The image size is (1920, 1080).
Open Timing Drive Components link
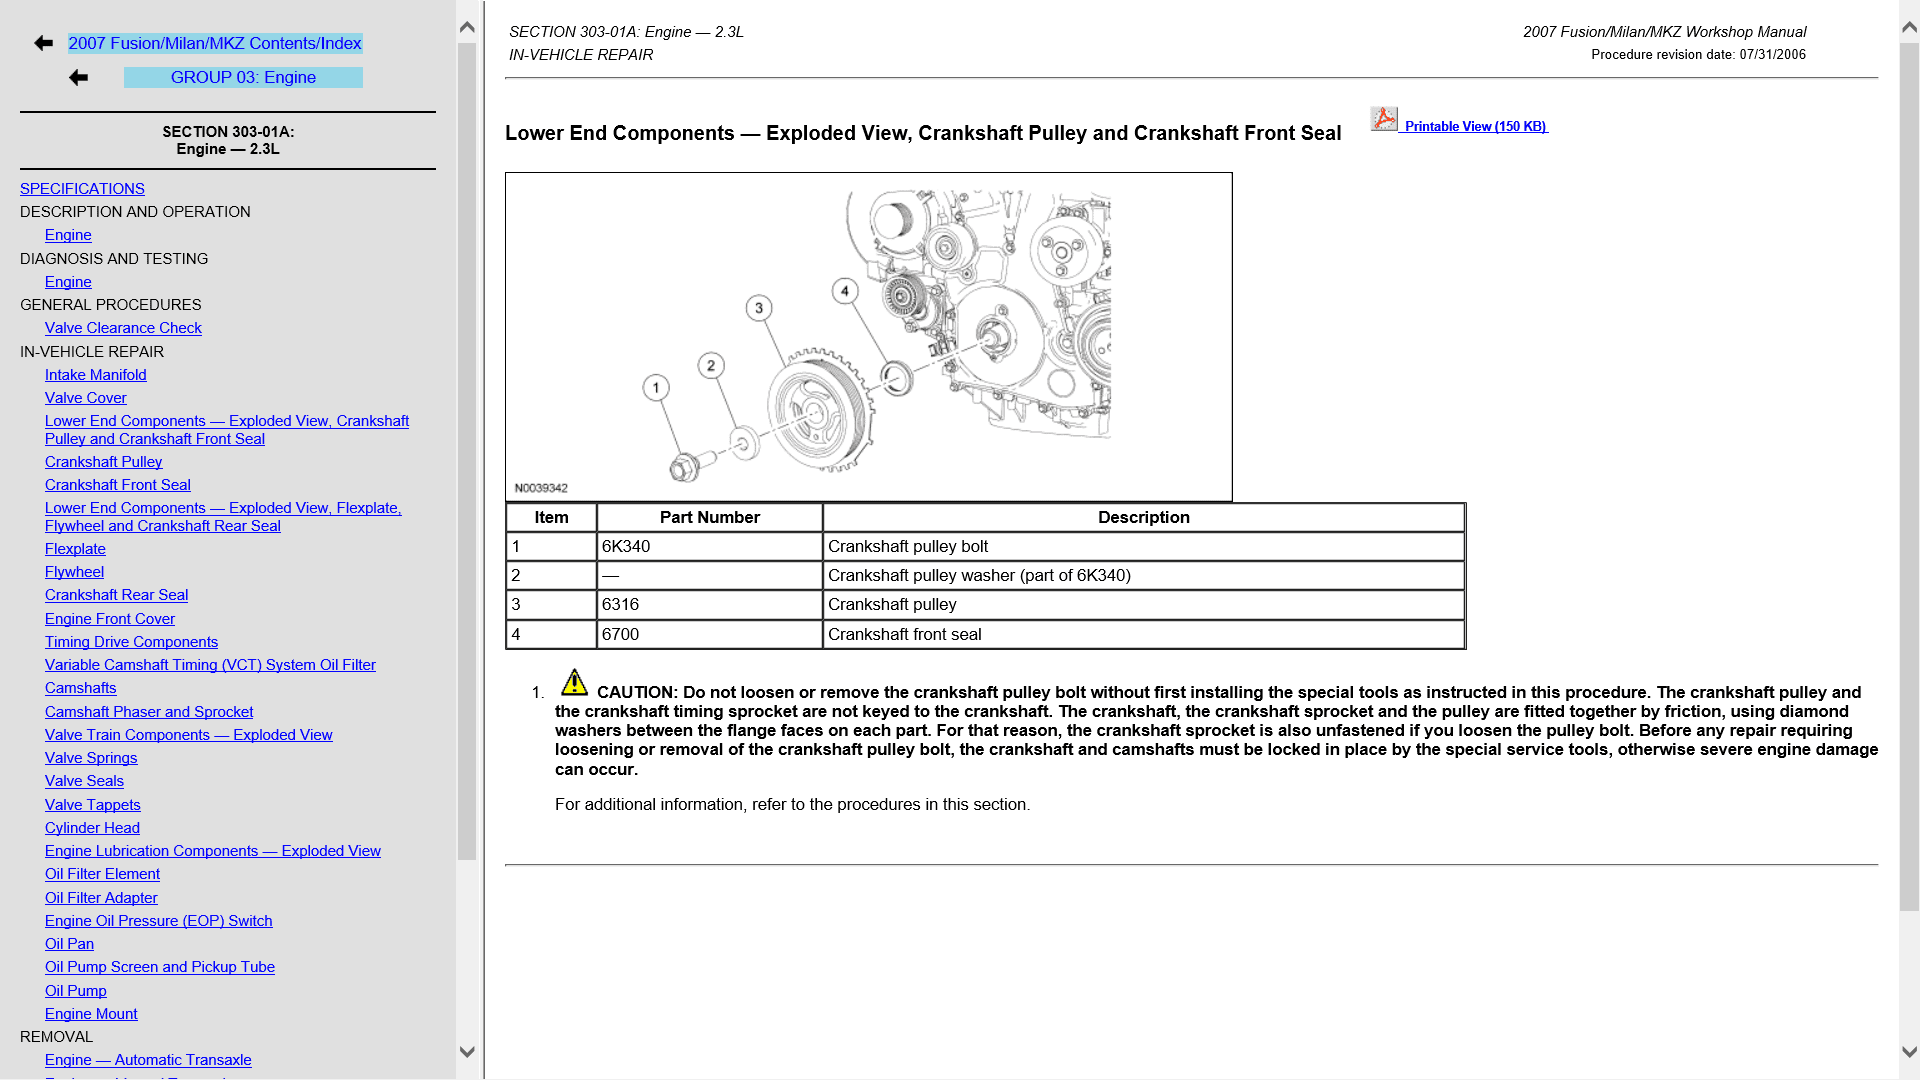(131, 642)
